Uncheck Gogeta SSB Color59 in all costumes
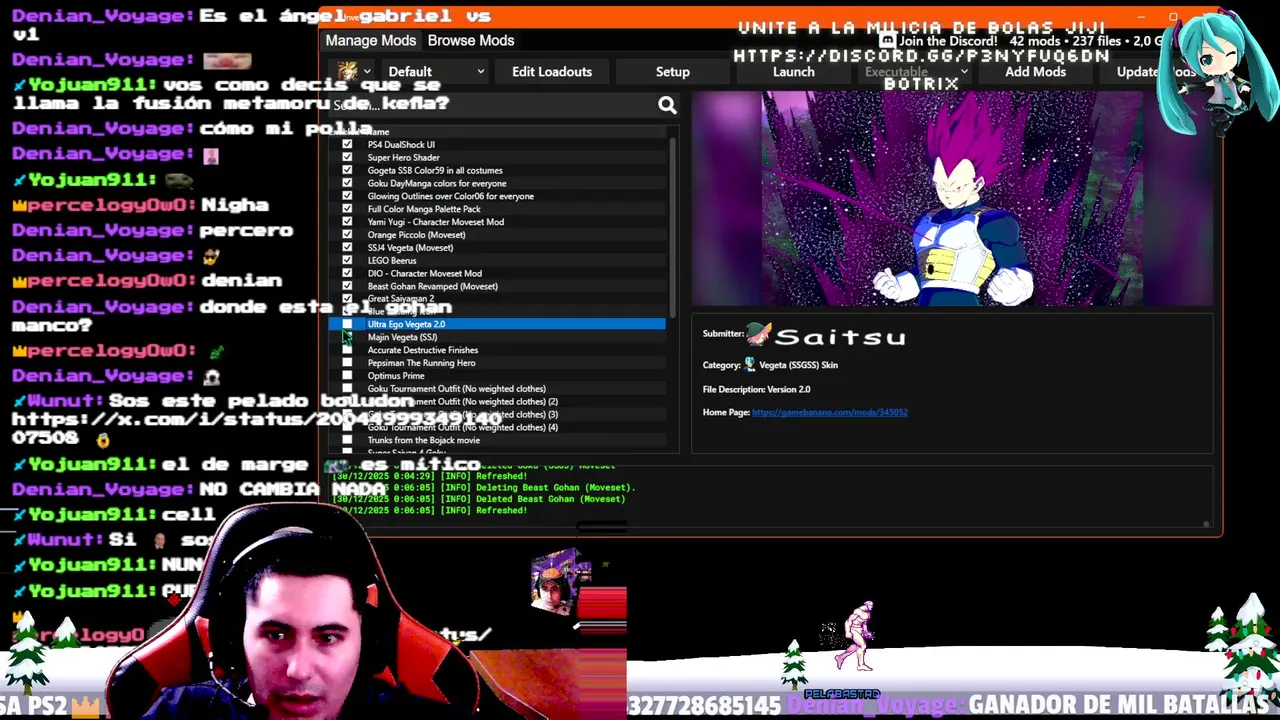Viewport: 1280px width, 720px height. pyautogui.click(x=347, y=171)
